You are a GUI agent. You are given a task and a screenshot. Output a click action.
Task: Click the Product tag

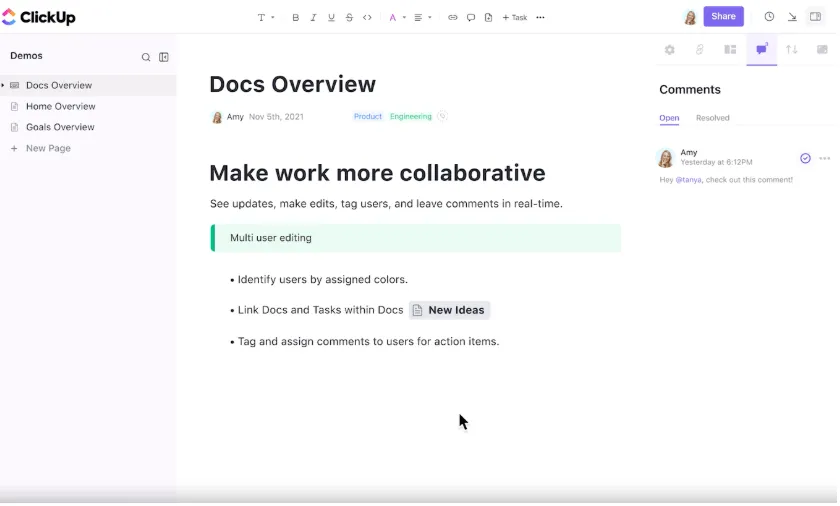pos(368,117)
